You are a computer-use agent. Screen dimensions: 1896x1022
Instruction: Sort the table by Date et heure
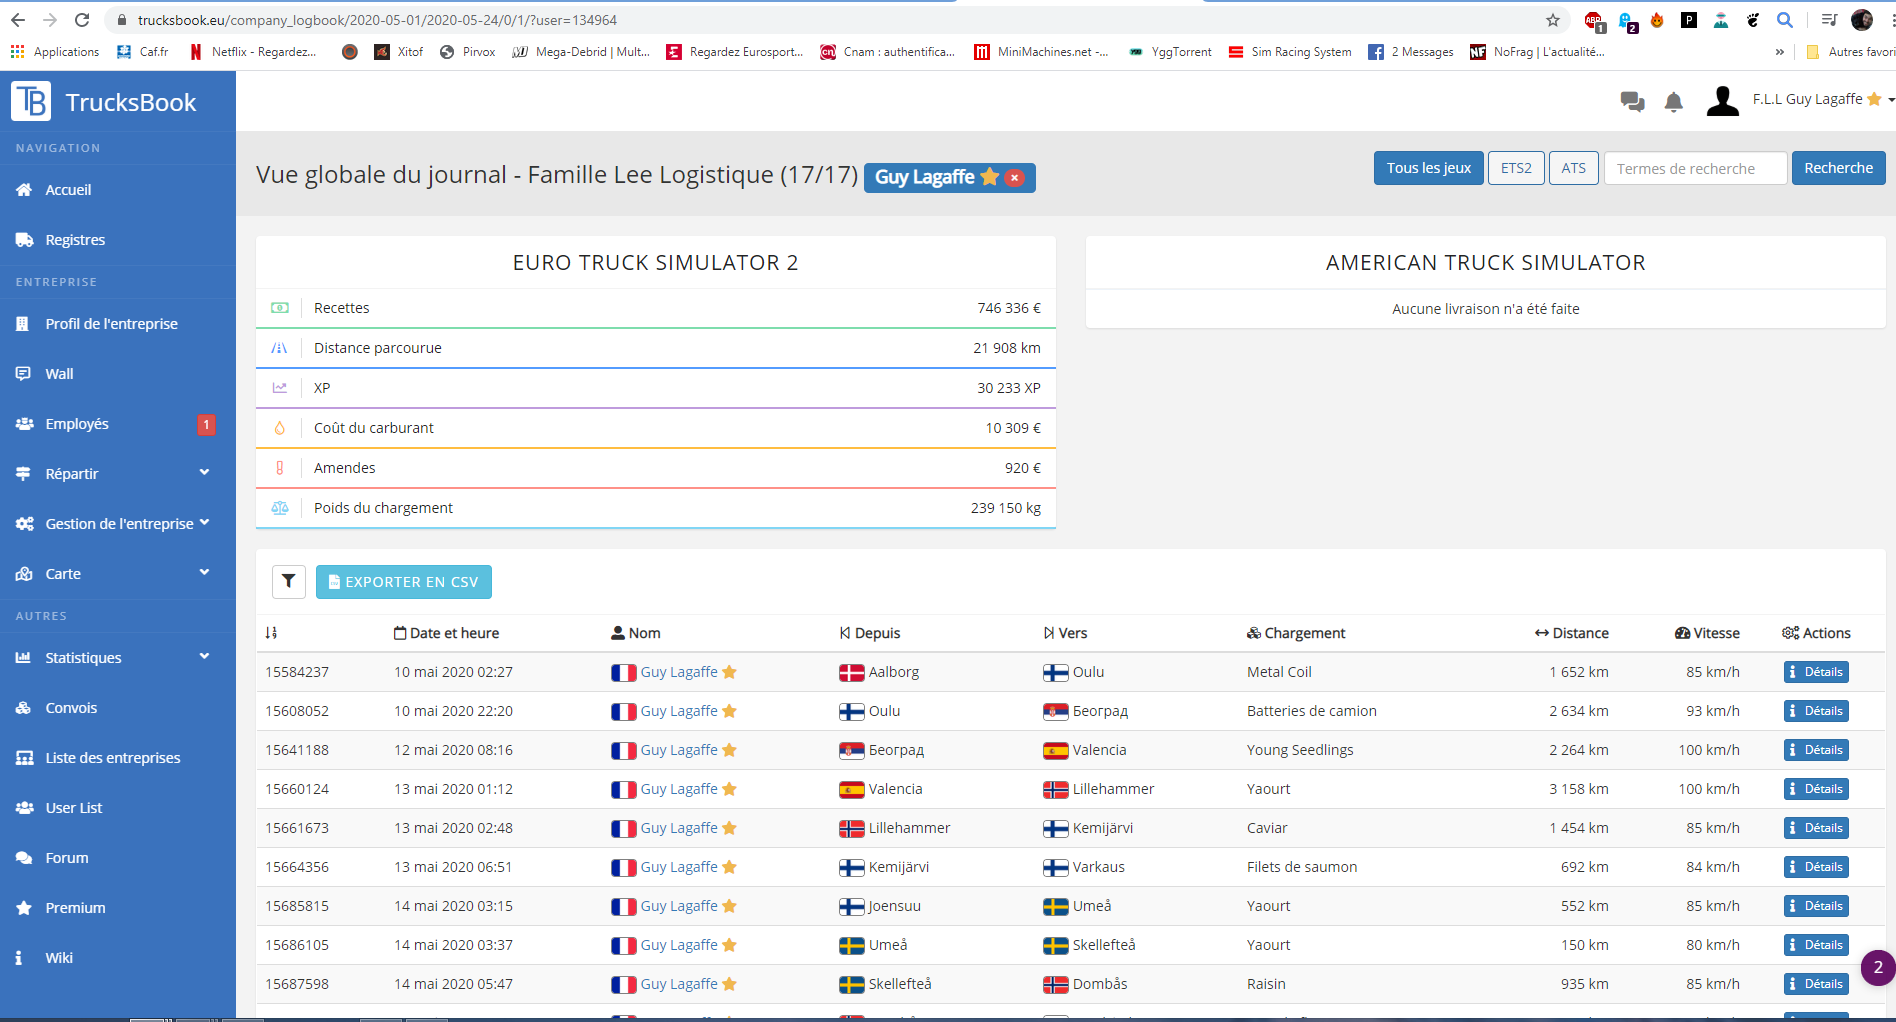click(446, 633)
